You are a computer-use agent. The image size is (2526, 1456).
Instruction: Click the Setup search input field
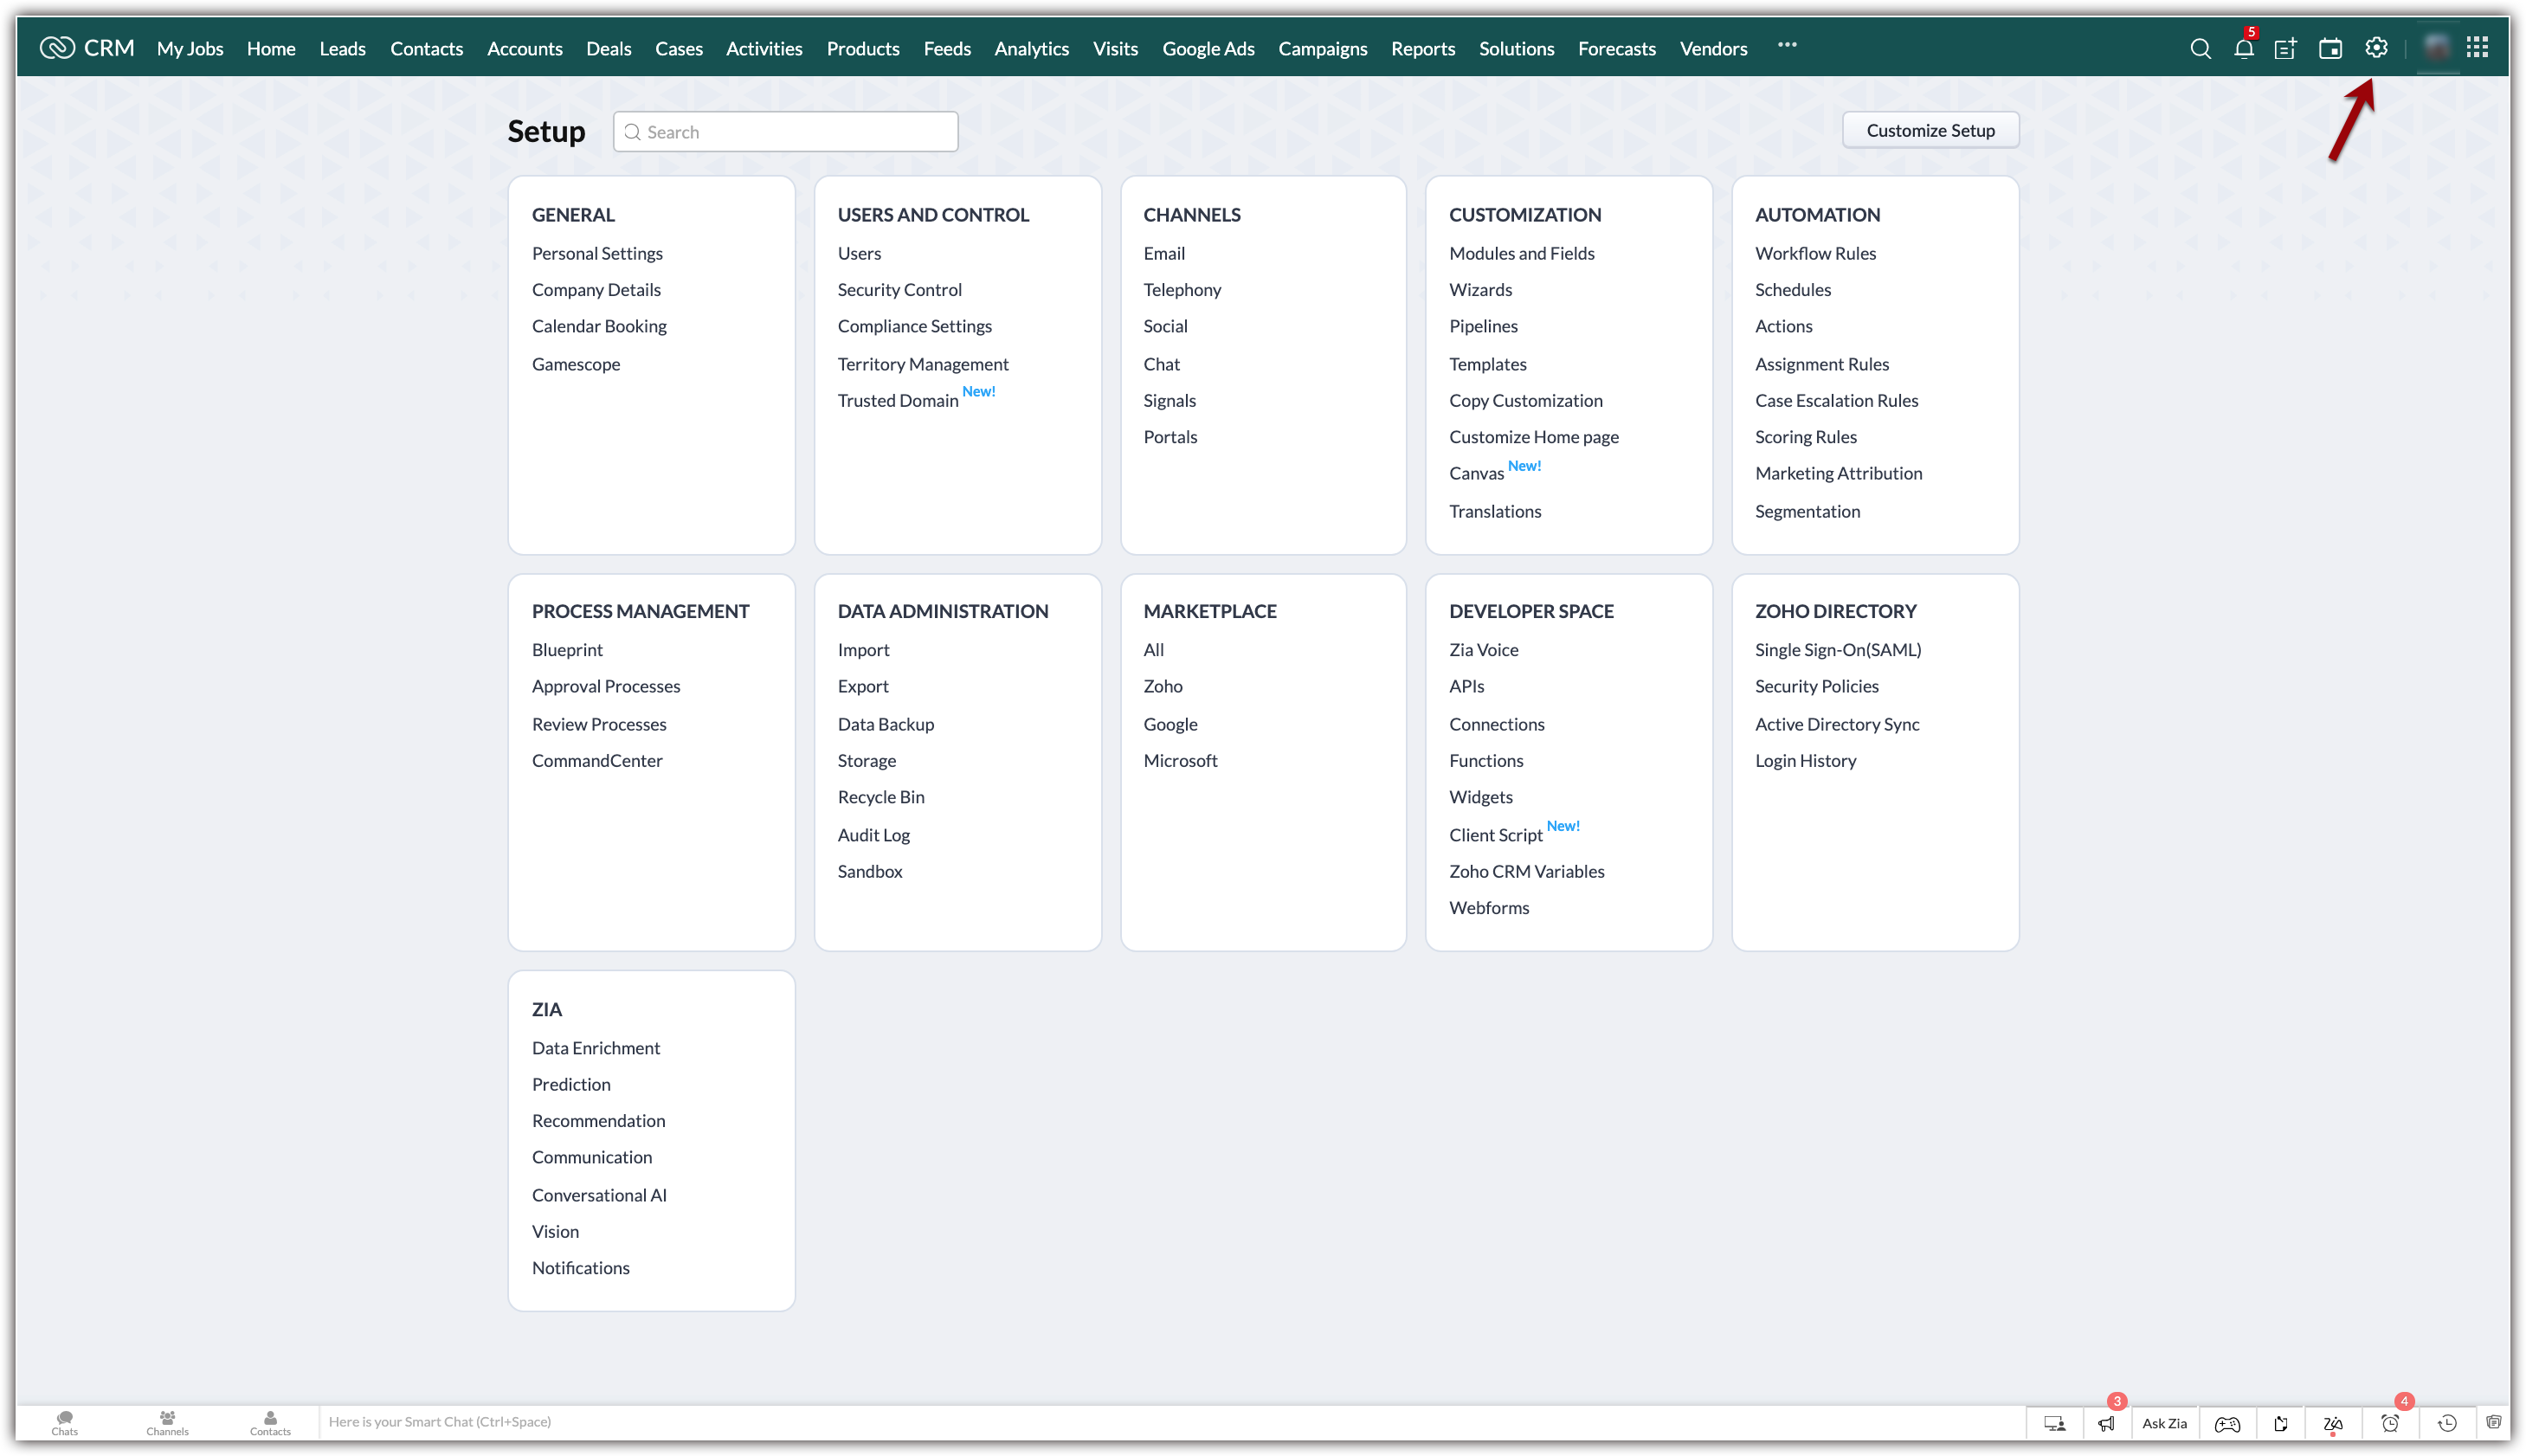786,130
